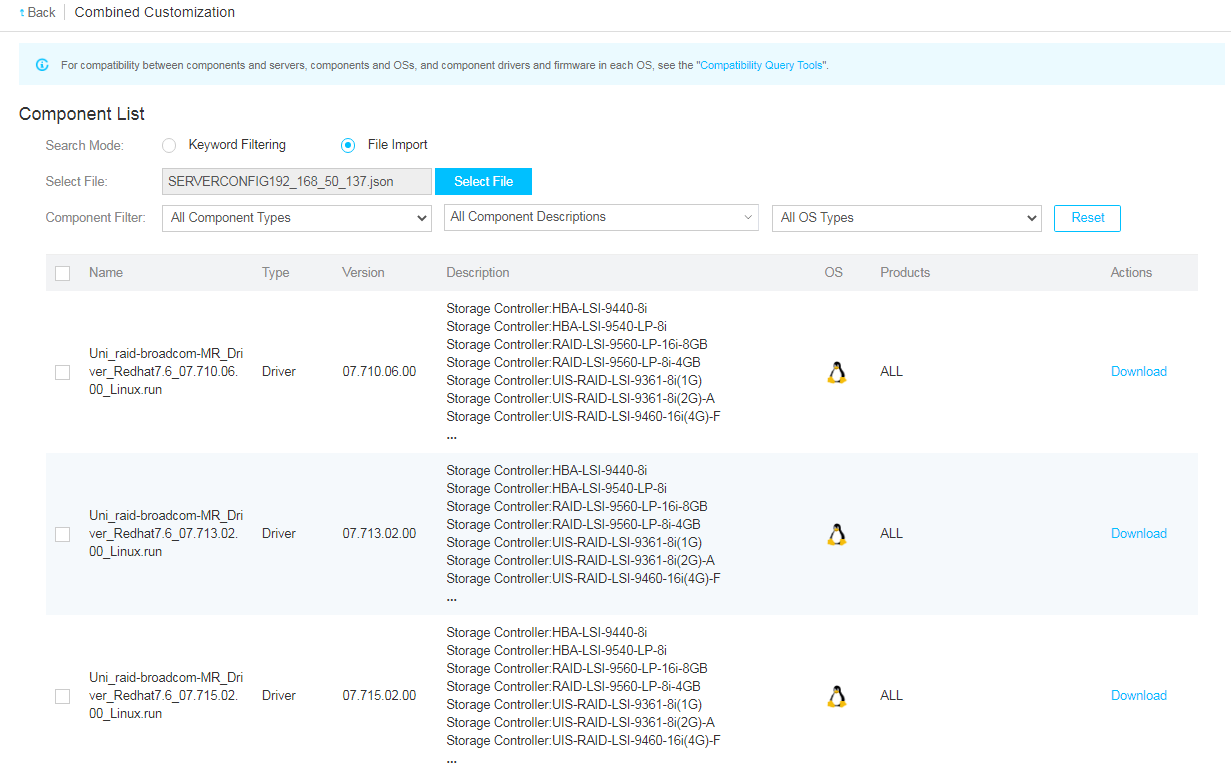Click version cell 07.713.02.00

[x=379, y=534]
